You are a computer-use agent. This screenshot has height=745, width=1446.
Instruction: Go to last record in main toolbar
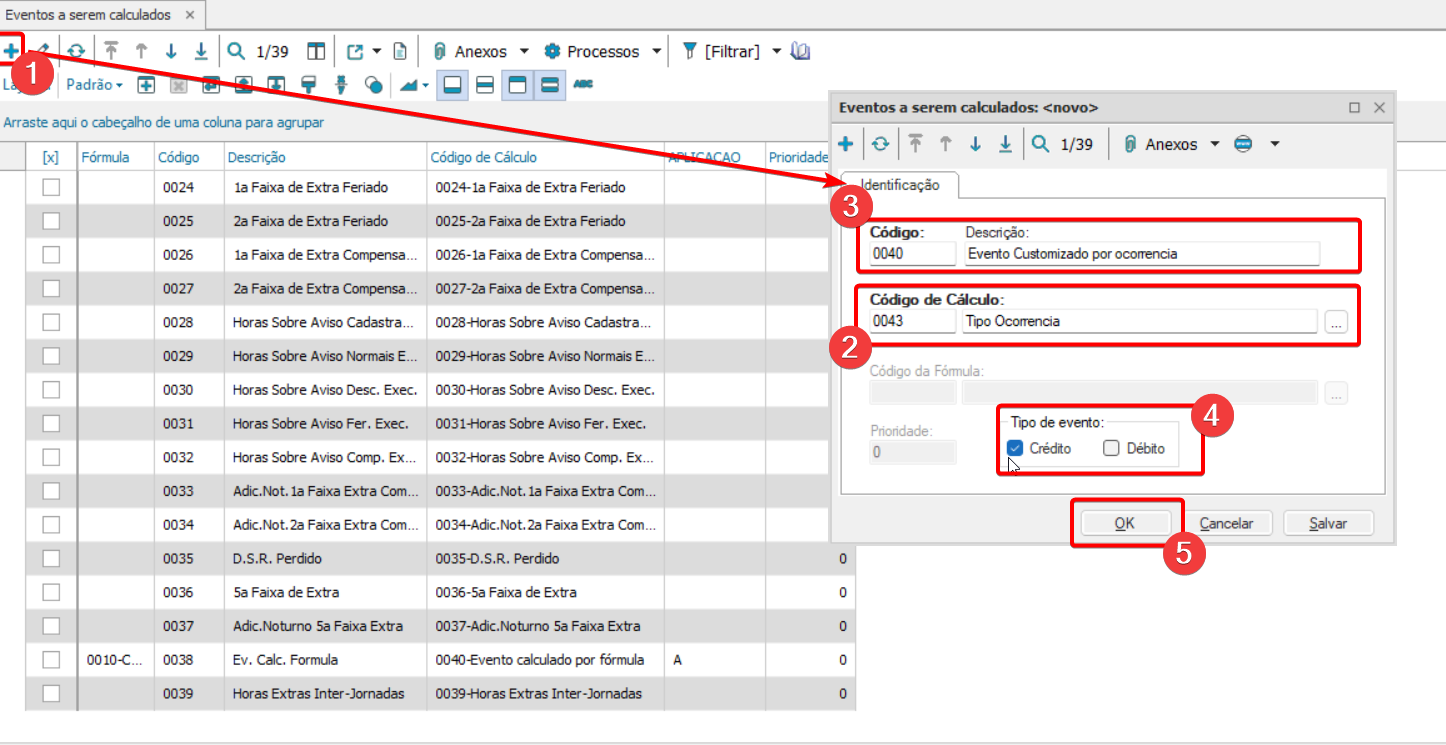[201, 51]
